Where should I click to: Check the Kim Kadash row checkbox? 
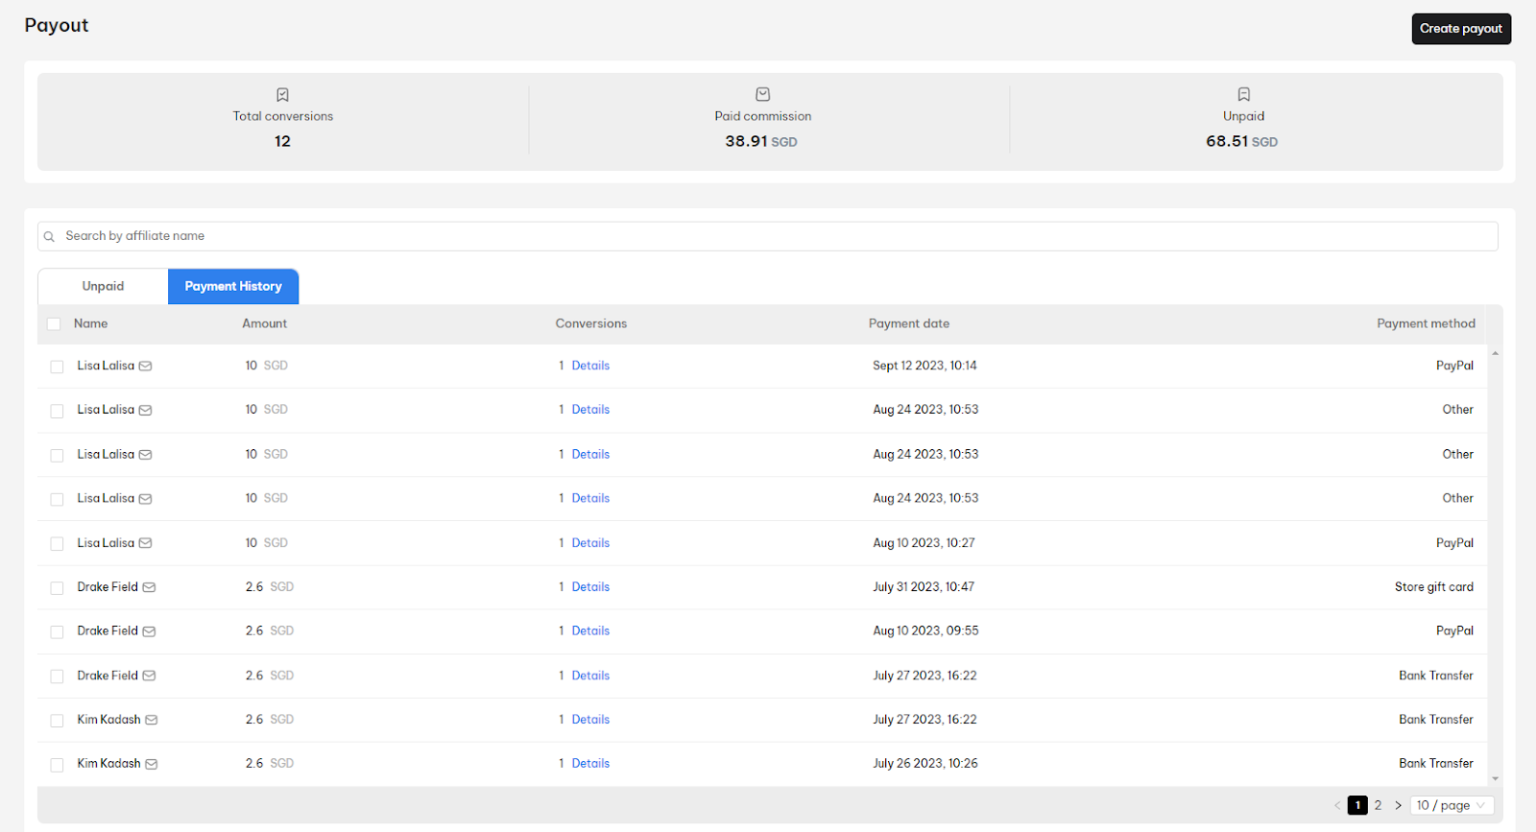click(x=57, y=719)
